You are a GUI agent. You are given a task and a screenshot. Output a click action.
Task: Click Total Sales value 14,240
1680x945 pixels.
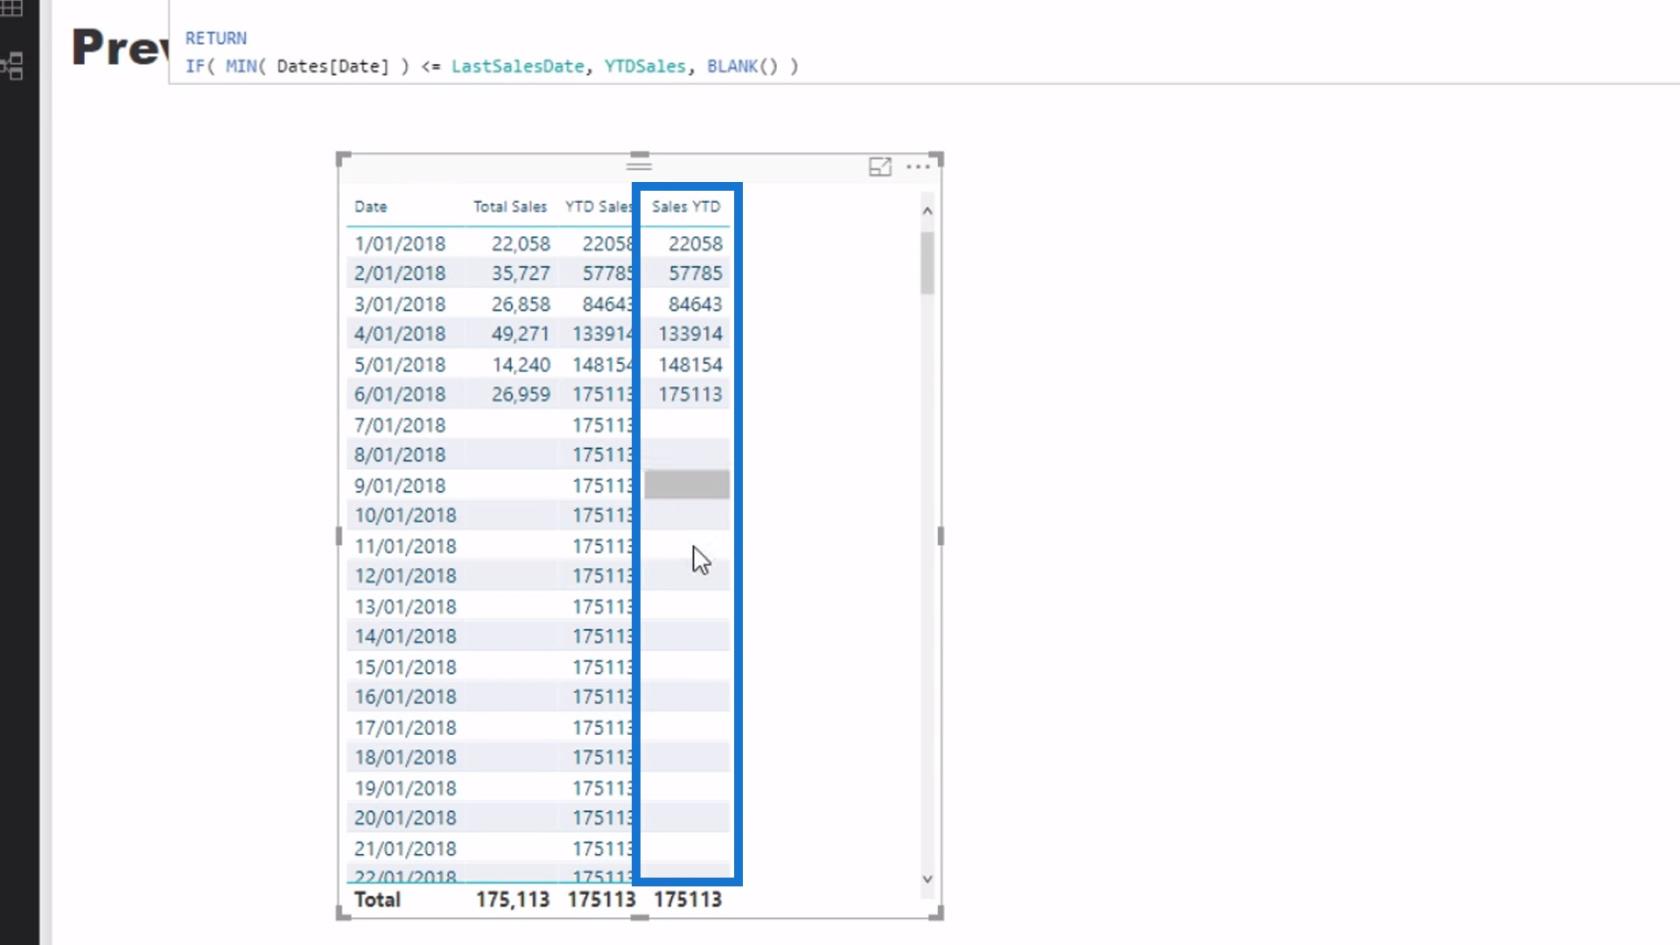point(521,365)
